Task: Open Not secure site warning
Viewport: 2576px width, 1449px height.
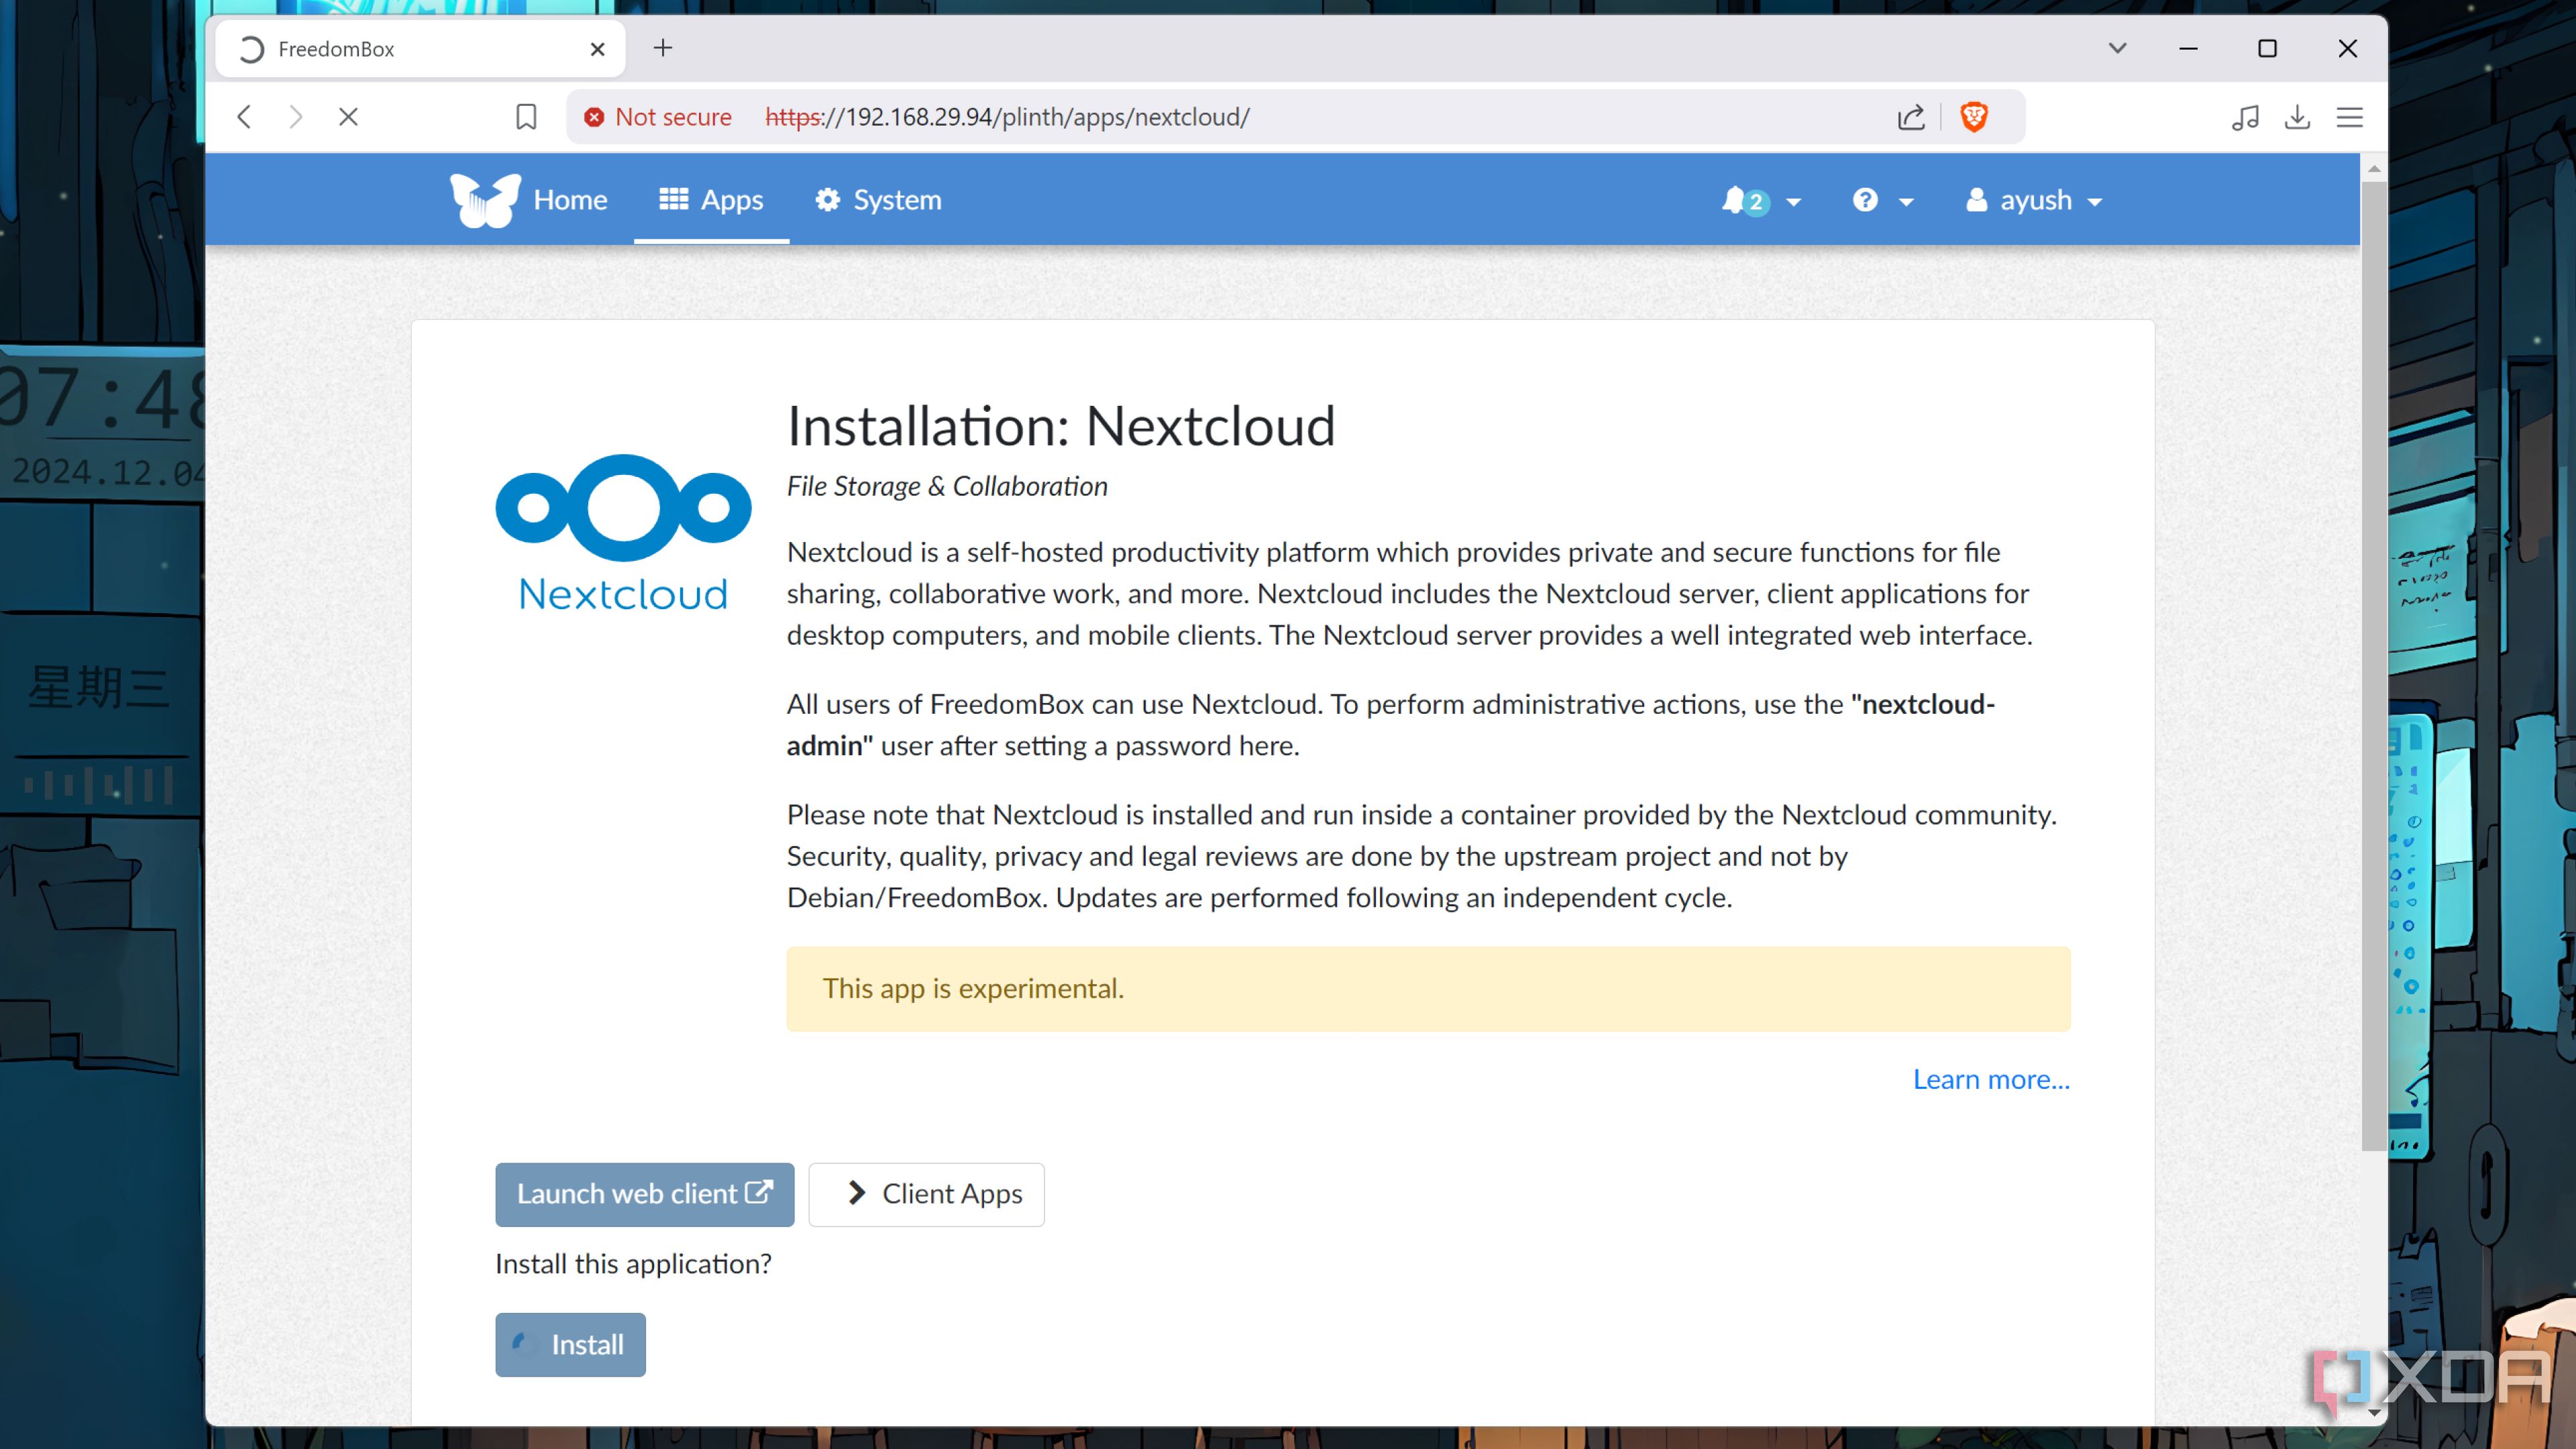Action: [x=658, y=117]
